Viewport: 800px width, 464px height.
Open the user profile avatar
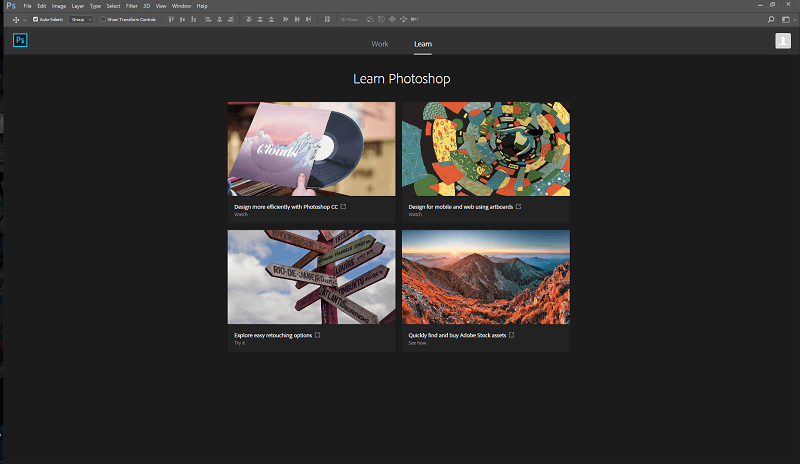click(x=783, y=41)
